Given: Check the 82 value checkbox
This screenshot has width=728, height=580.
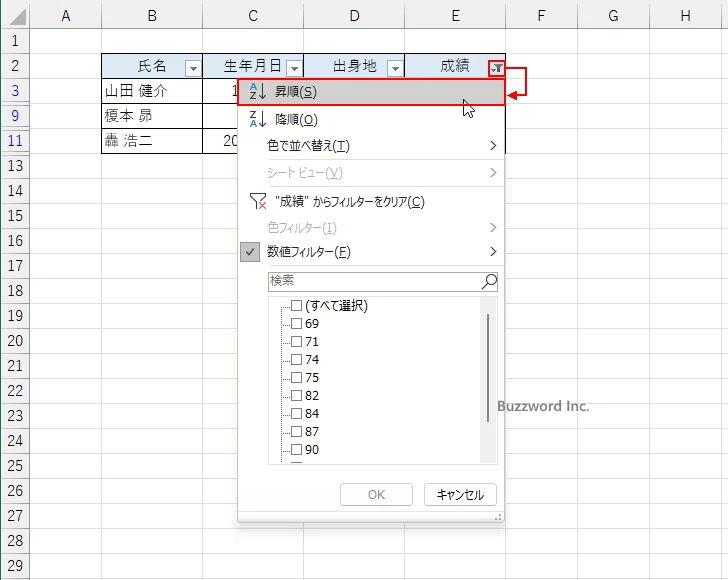Looking at the screenshot, I should [x=296, y=396].
